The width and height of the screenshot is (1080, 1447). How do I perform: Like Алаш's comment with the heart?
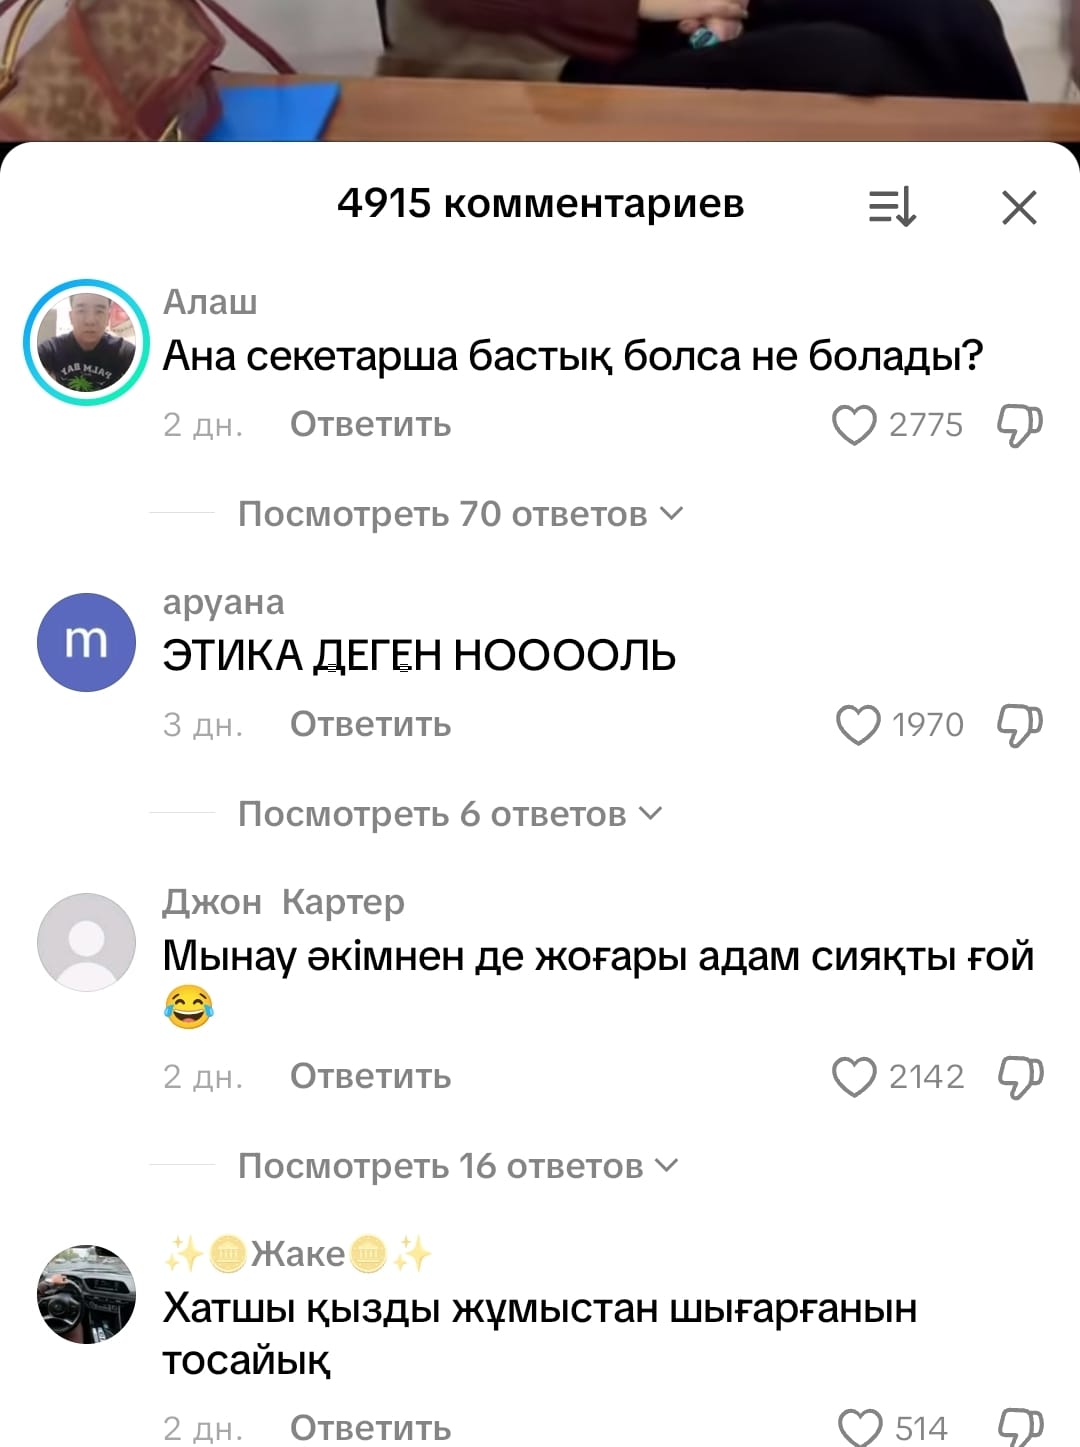click(854, 425)
